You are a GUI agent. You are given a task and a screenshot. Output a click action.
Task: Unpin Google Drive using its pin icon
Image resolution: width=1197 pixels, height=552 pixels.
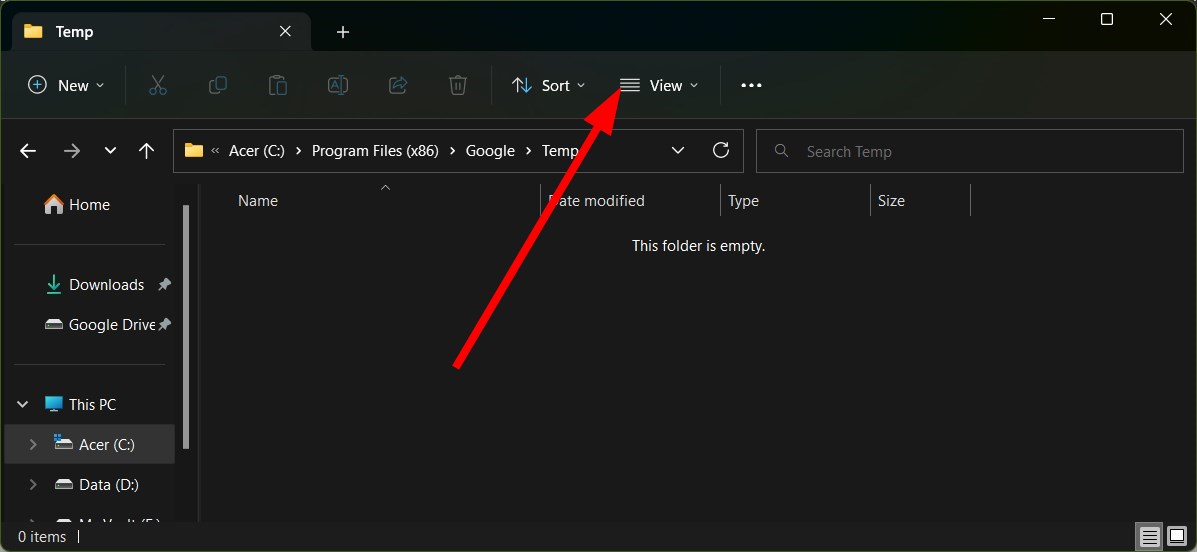pyautogui.click(x=164, y=324)
